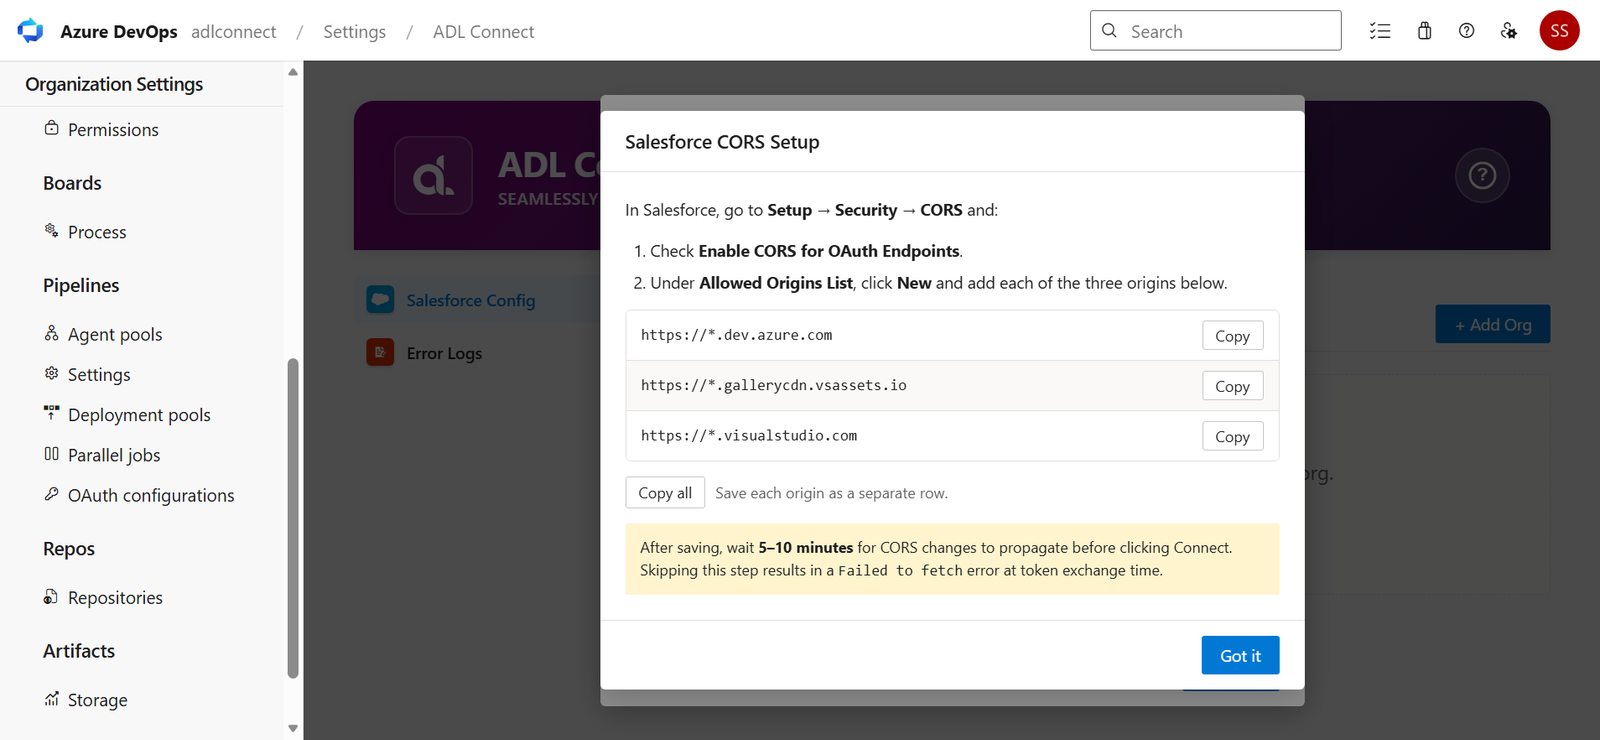Click the Parallel jobs icon
This screenshot has width=1600, height=740.
(51, 453)
